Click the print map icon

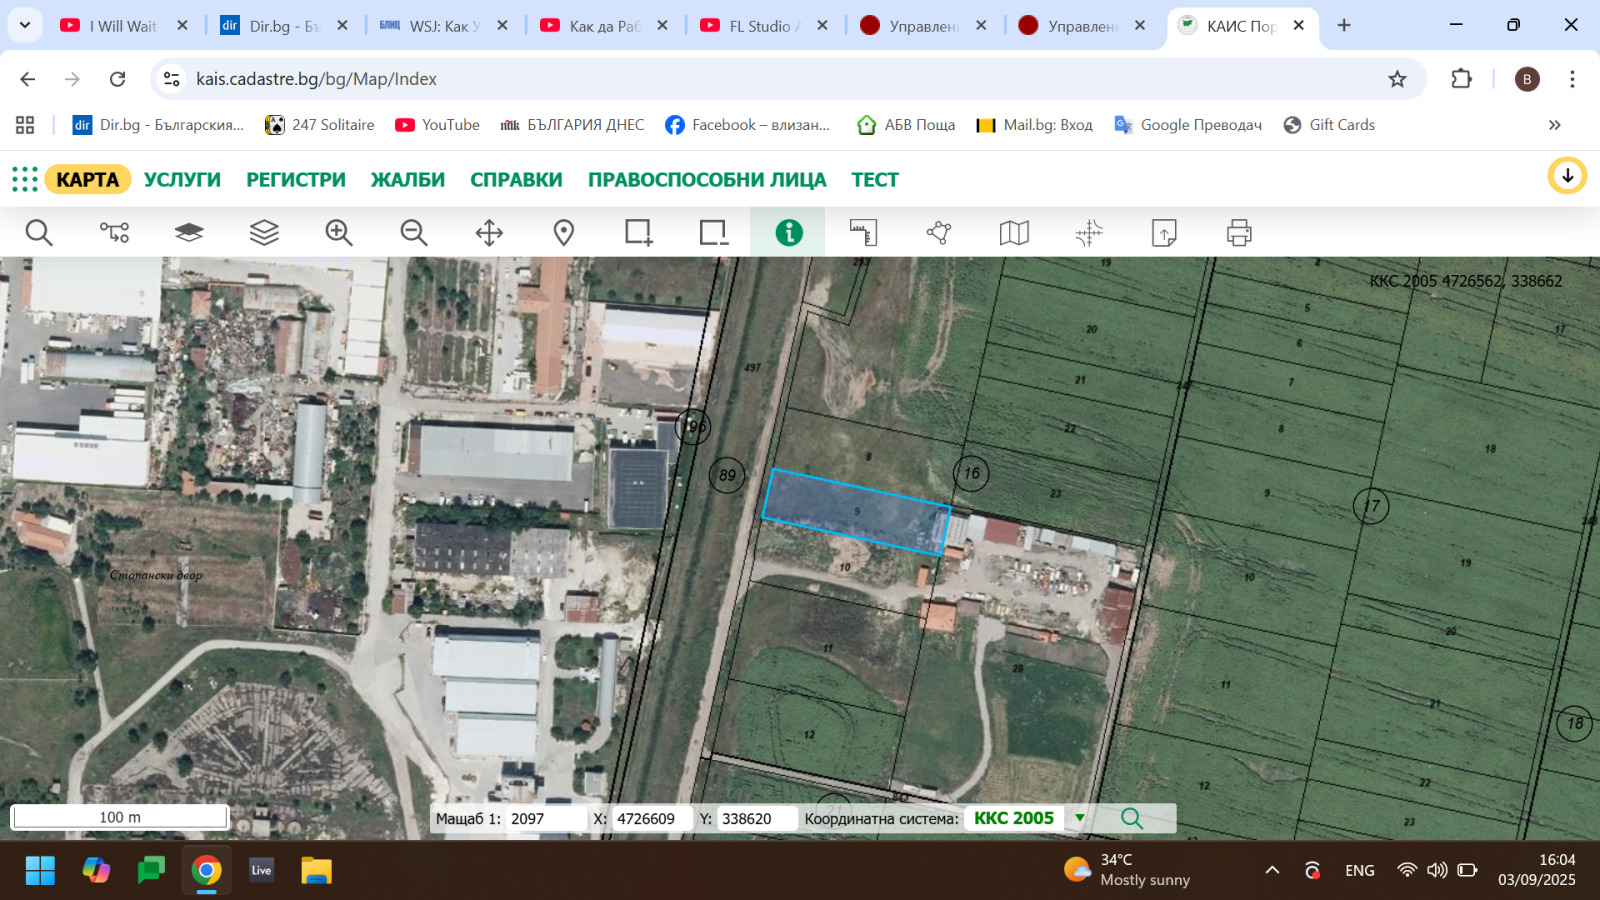pos(1238,232)
